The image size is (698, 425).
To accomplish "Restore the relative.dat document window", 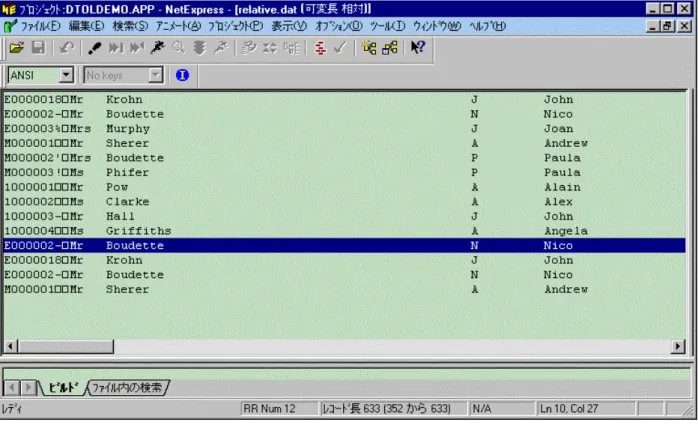I will (x=668, y=26).
